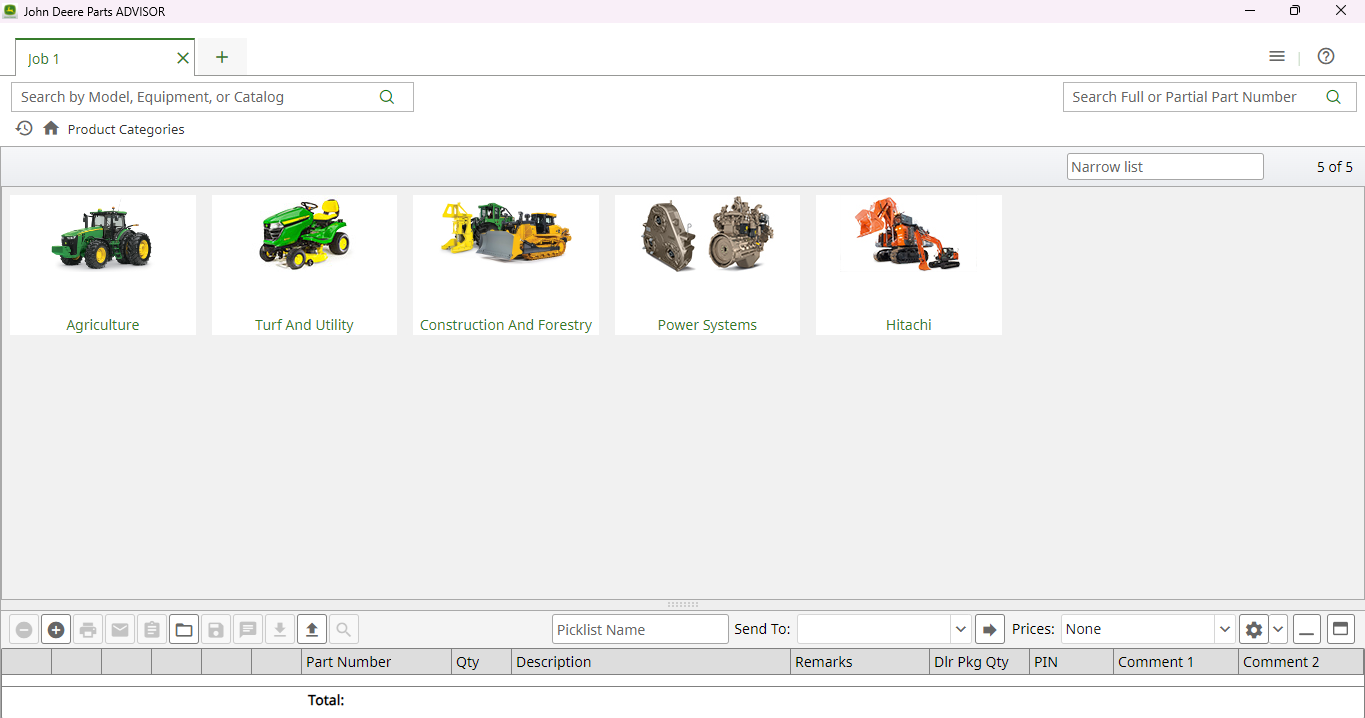Click the Description column header
This screenshot has width=1365, height=718.
click(x=651, y=662)
